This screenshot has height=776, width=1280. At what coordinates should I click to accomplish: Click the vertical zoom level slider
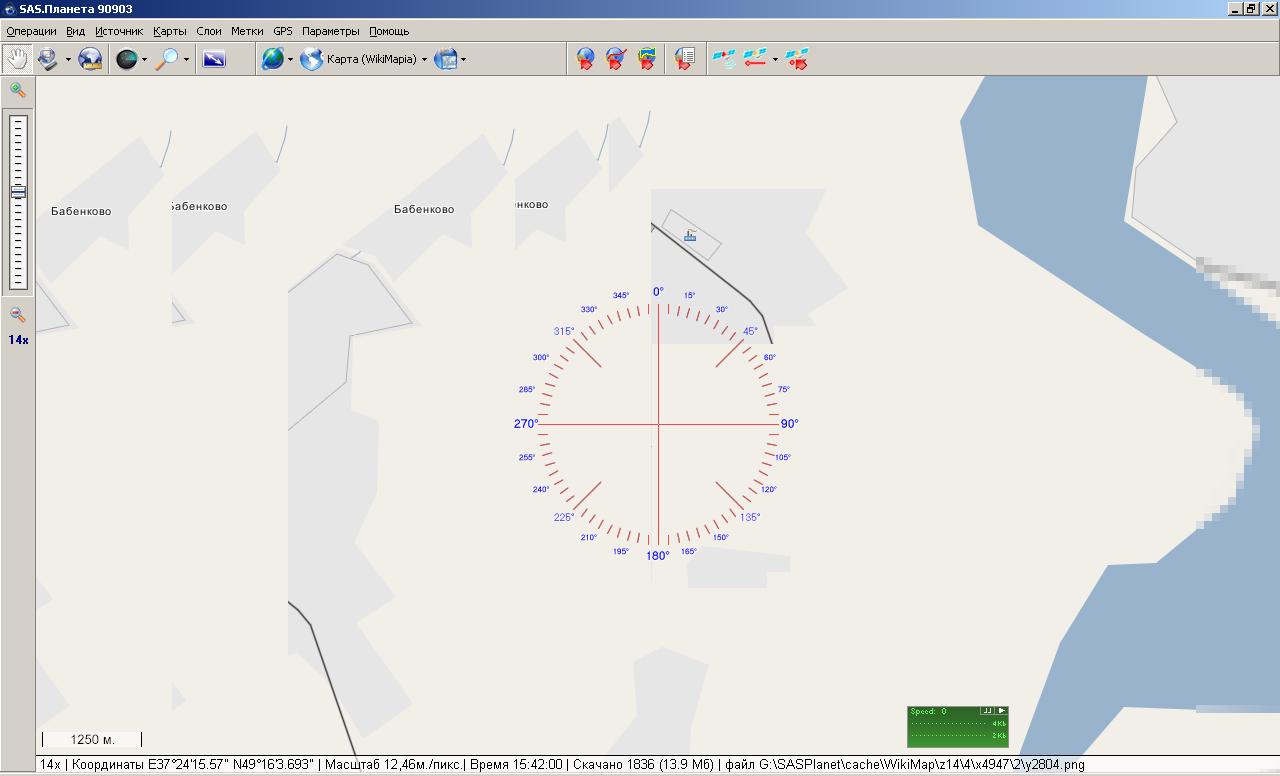pyautogui.click(x=18, y=200)
